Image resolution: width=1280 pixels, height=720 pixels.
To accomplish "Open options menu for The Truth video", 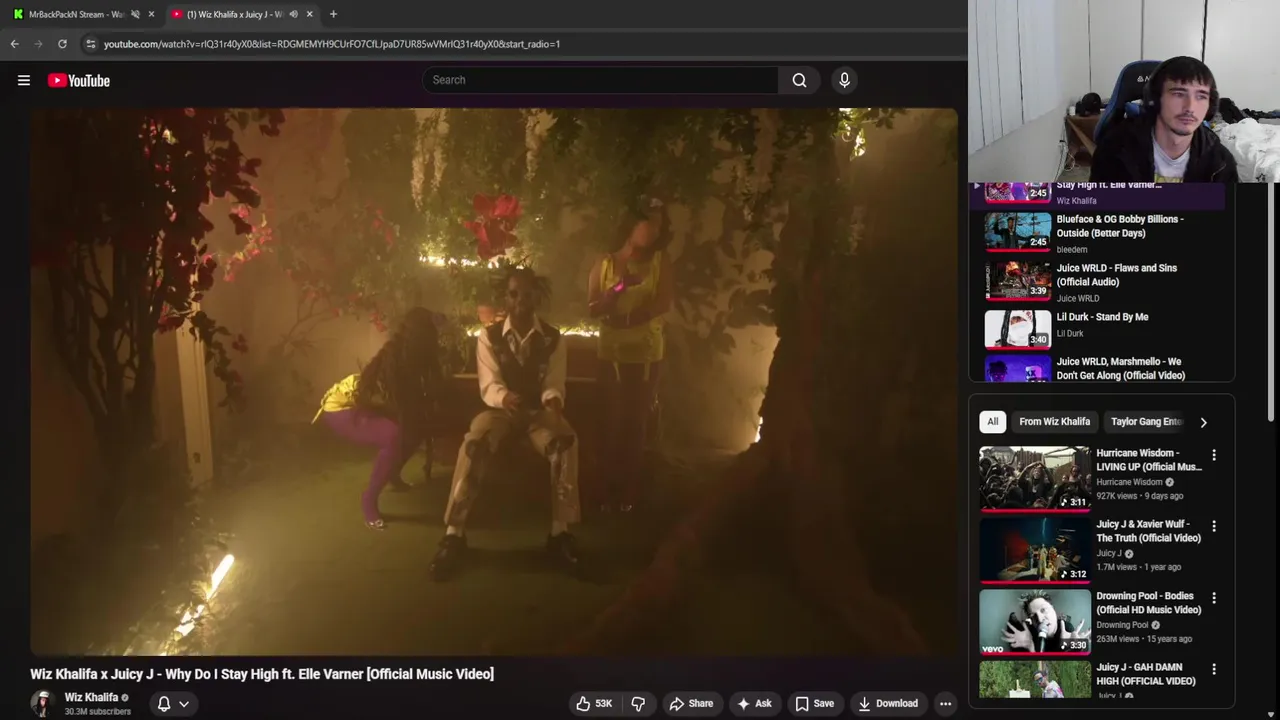I will [1214, 526].
